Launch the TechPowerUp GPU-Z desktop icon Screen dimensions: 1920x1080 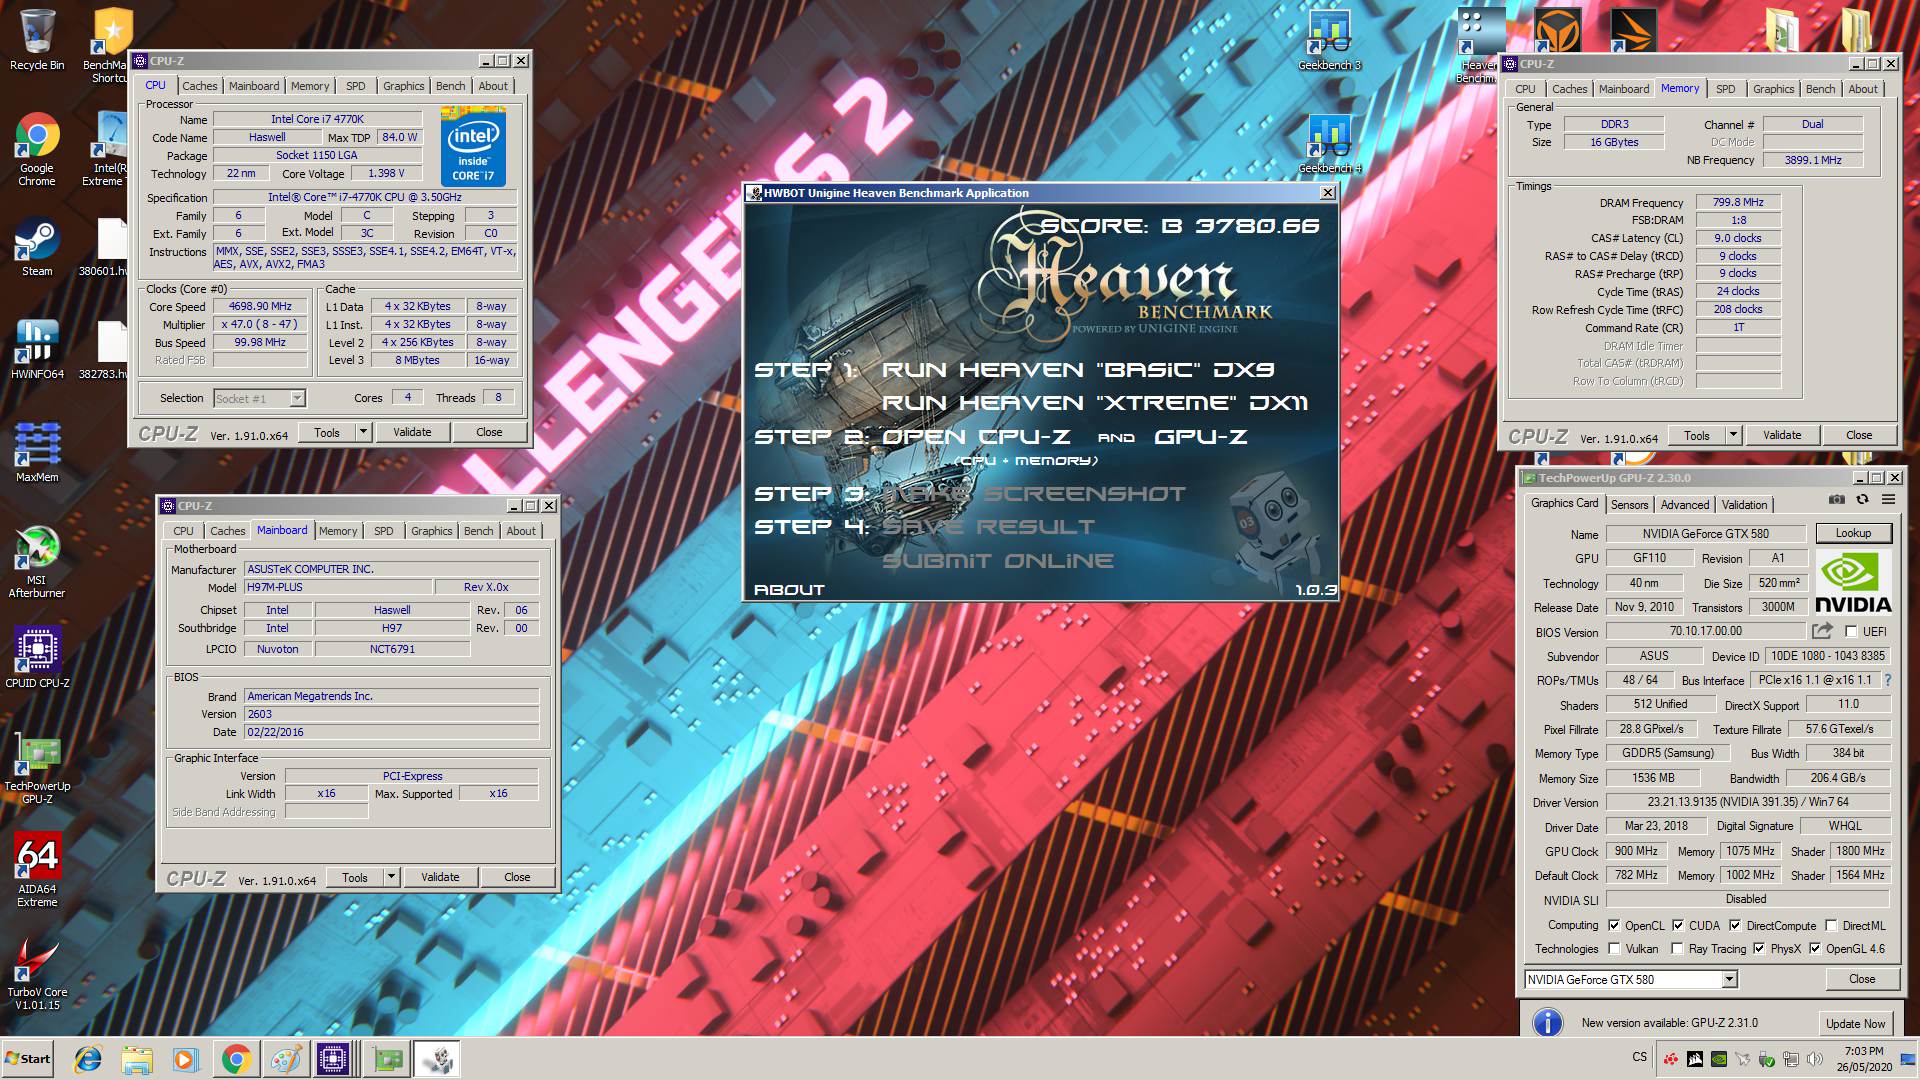tap(37, 770)
